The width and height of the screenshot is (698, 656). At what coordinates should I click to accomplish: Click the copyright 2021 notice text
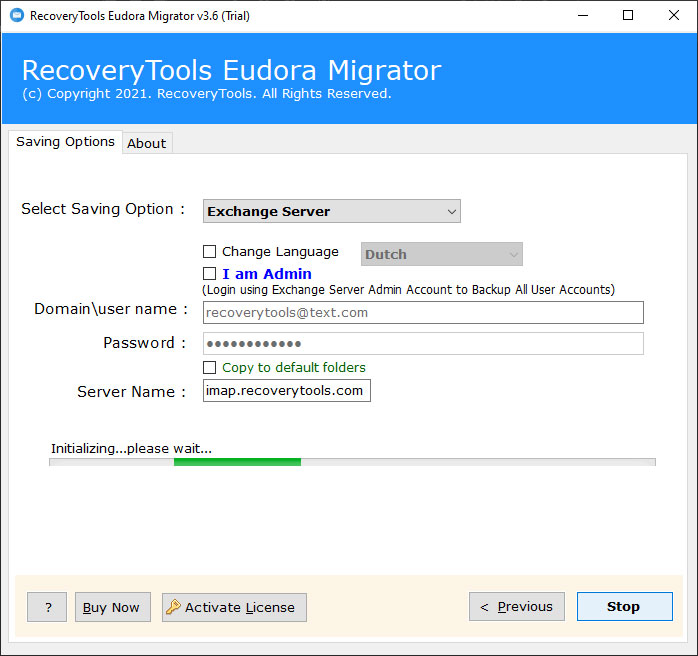click(x=207, y=94)
